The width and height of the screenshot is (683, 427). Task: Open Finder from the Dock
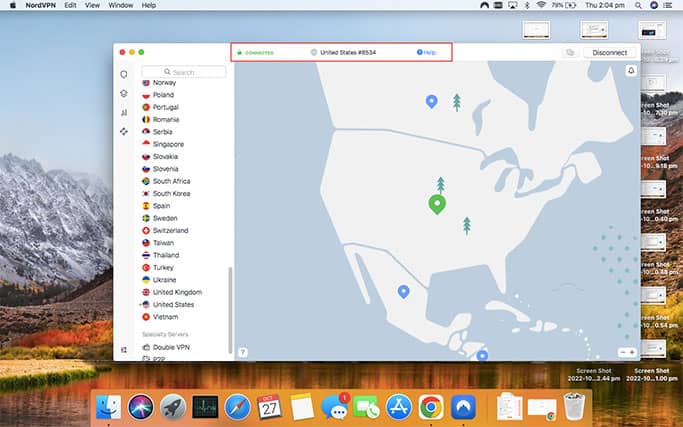point(108,407)
